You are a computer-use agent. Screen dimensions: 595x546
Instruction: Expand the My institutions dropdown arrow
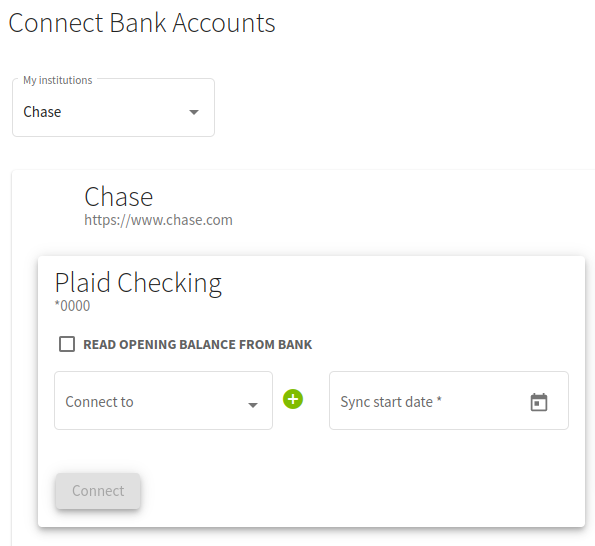click(194, 112)
